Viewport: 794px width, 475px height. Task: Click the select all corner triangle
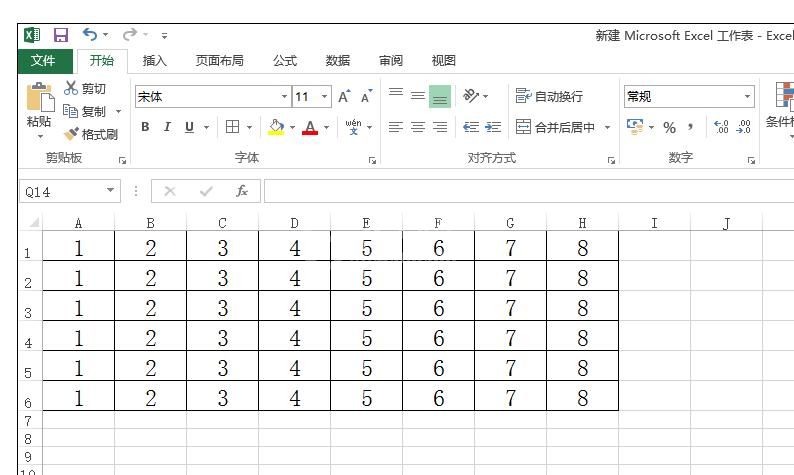tap(33, 223)
